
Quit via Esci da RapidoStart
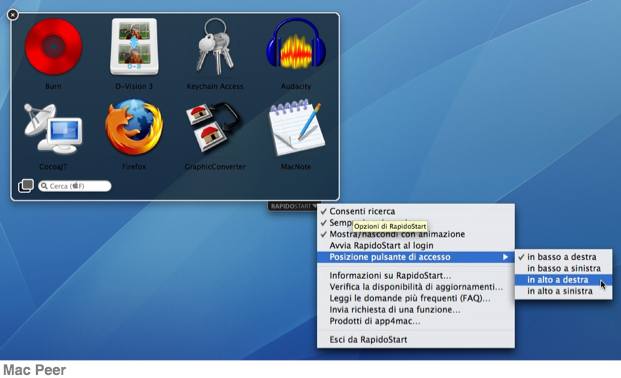416,340
